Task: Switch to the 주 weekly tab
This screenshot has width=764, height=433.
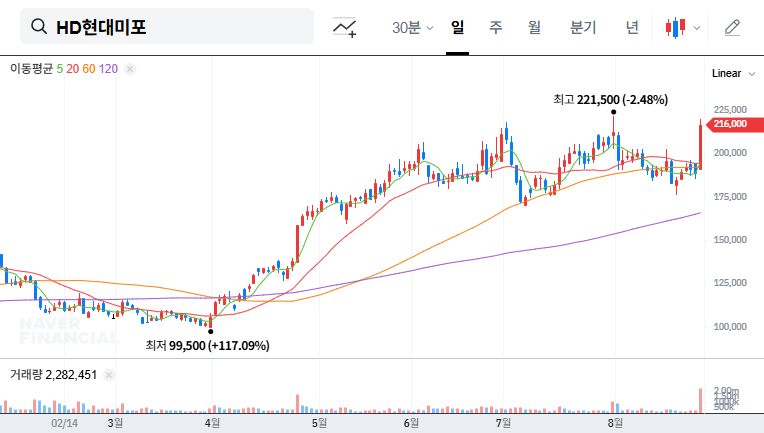Action: click(496, 28)
